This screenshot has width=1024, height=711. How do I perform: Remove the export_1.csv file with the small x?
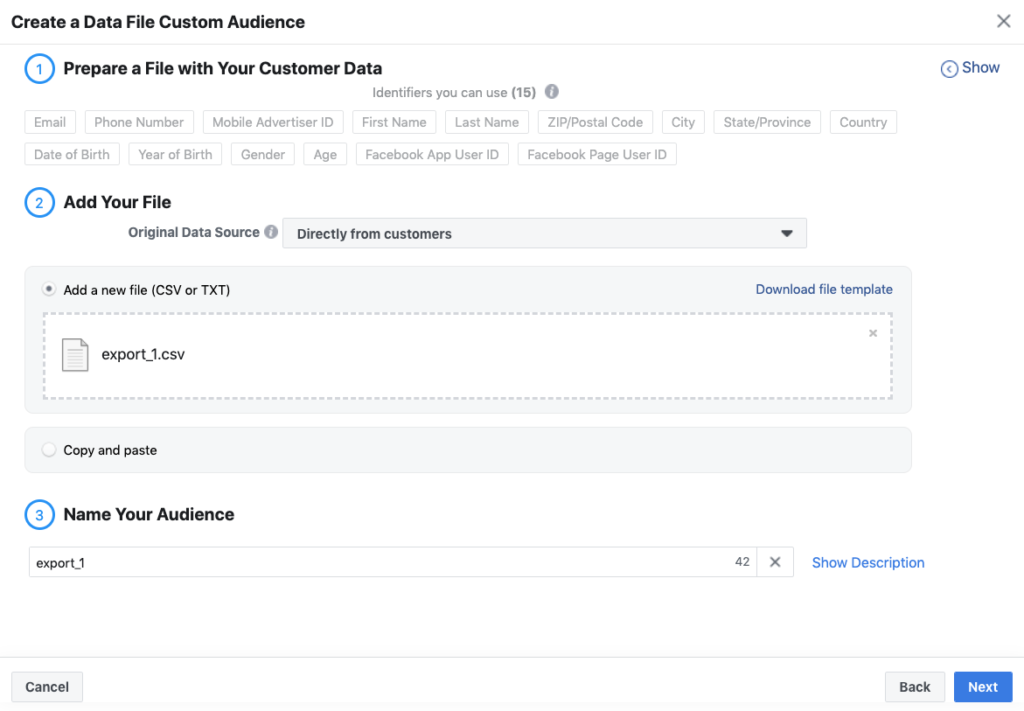[x=873, y=333]
